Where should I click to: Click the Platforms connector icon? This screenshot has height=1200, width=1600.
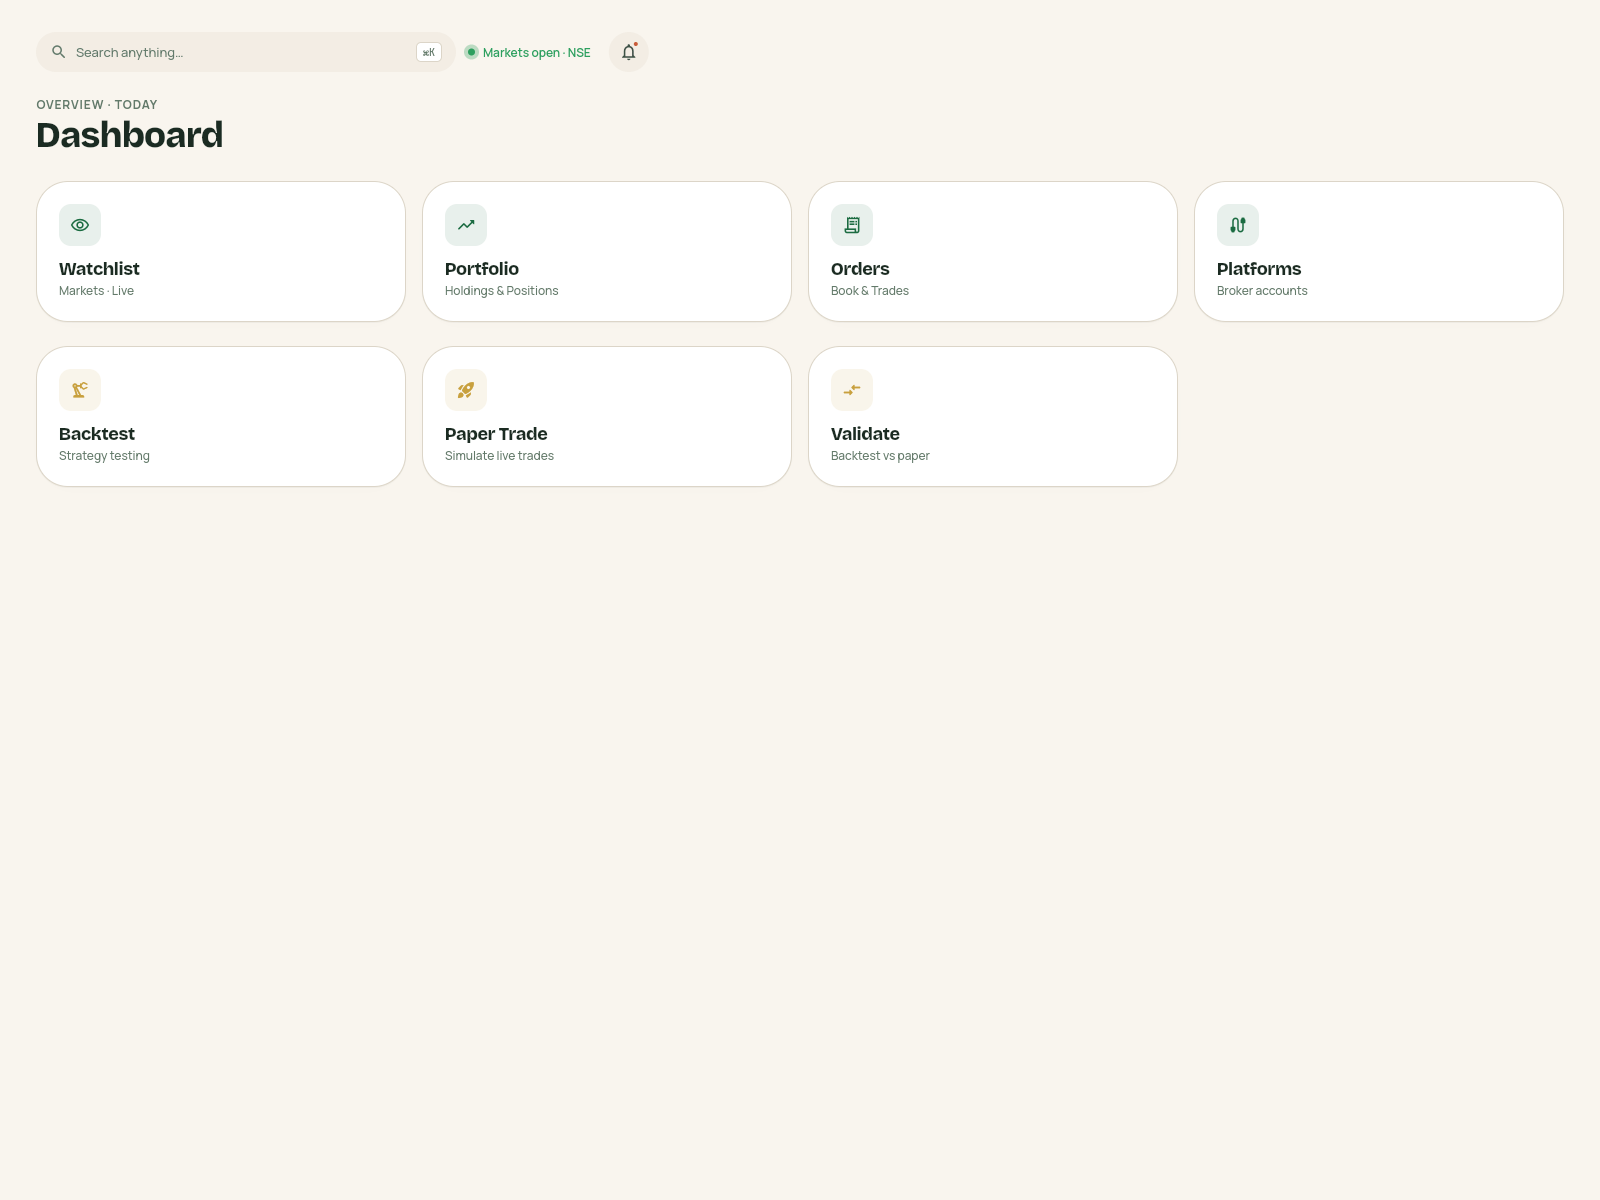coord(1238,225)
